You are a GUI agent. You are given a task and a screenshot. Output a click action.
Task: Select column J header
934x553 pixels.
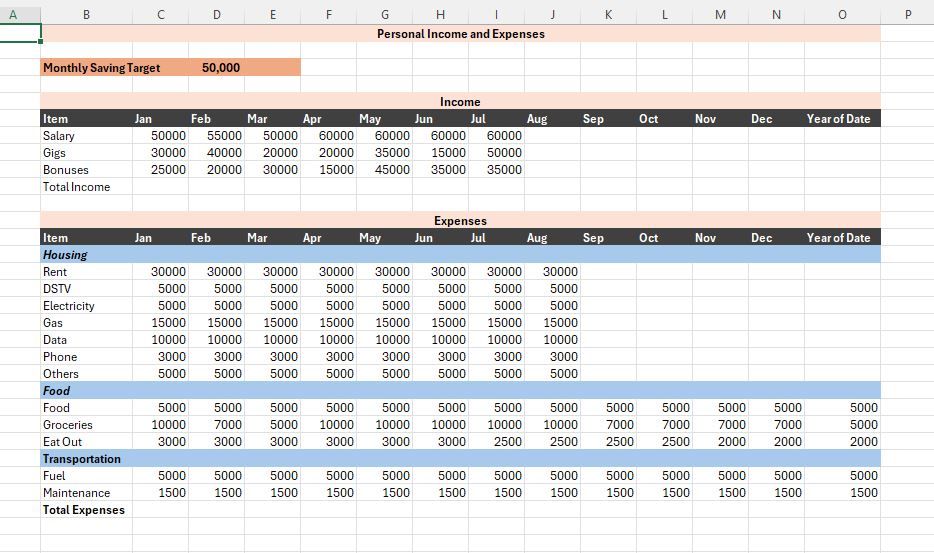[552, 14]
